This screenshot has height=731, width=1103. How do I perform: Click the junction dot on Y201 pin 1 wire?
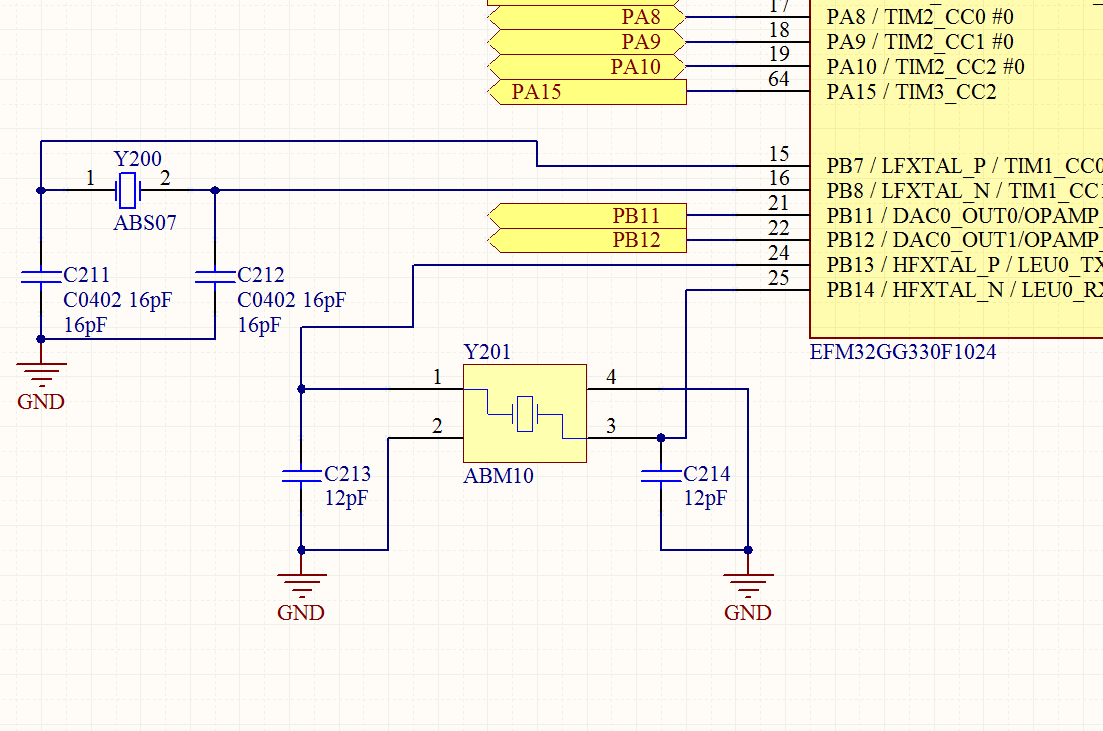[301, 389]
